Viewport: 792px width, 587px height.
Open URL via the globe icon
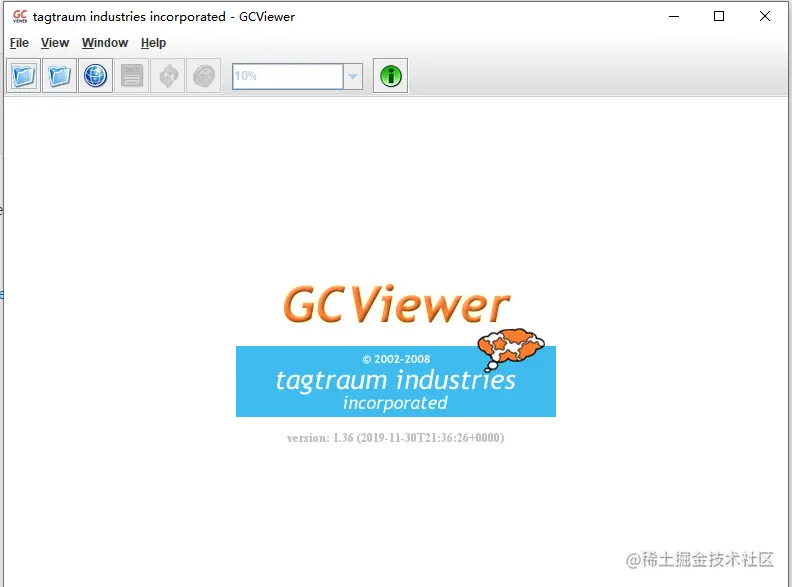coord(95,76)
